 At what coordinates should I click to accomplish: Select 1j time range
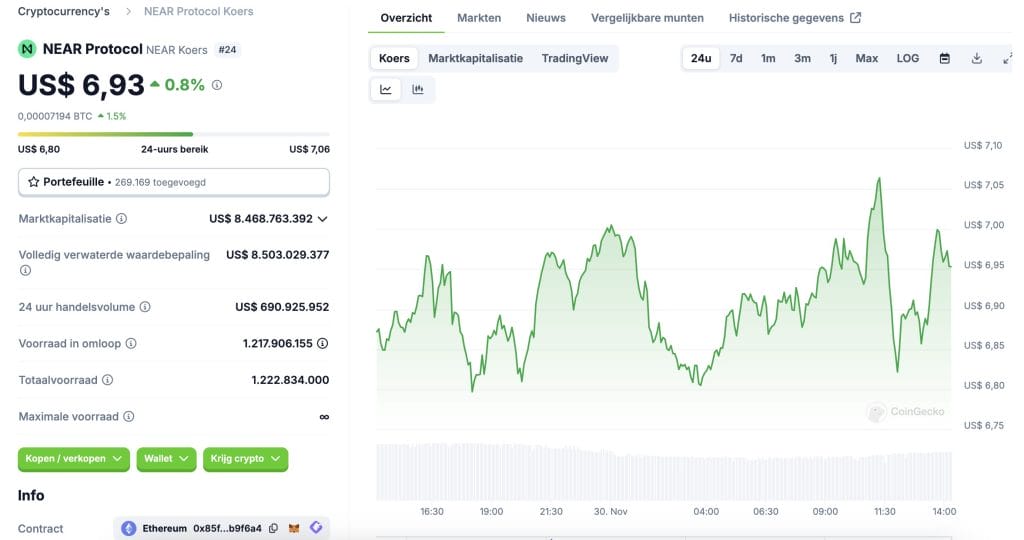click(x=833, y=58)
